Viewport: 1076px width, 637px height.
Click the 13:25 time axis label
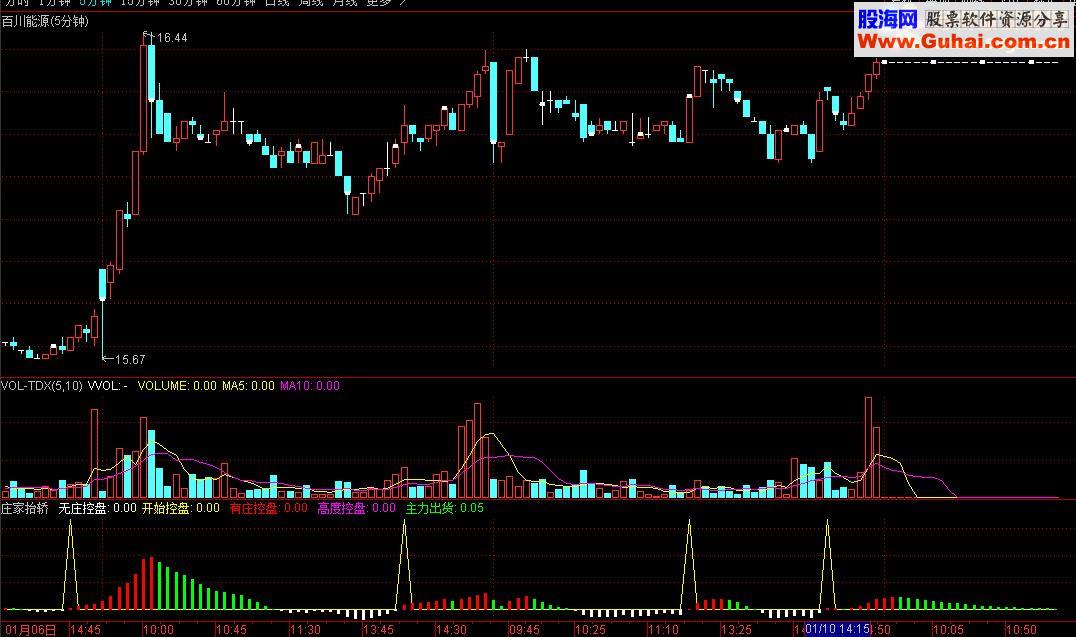click(736, 629)
